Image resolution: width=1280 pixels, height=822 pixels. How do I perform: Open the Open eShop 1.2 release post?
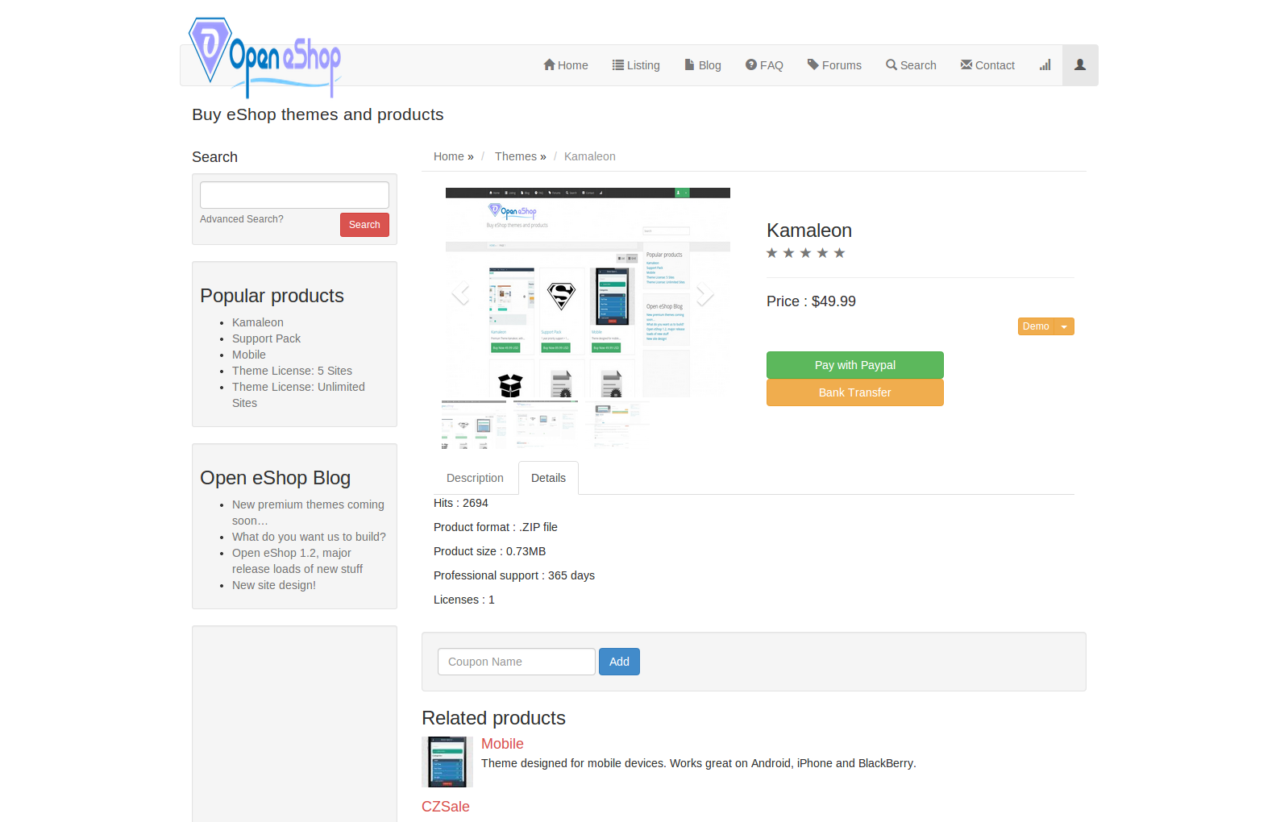pos(297,560)
